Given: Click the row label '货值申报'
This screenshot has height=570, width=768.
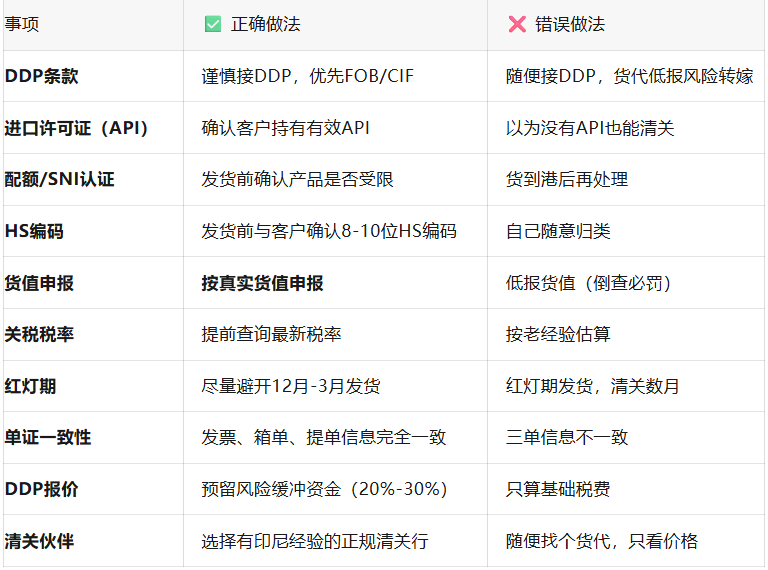Looking at the screenshot, I should 39,283.
